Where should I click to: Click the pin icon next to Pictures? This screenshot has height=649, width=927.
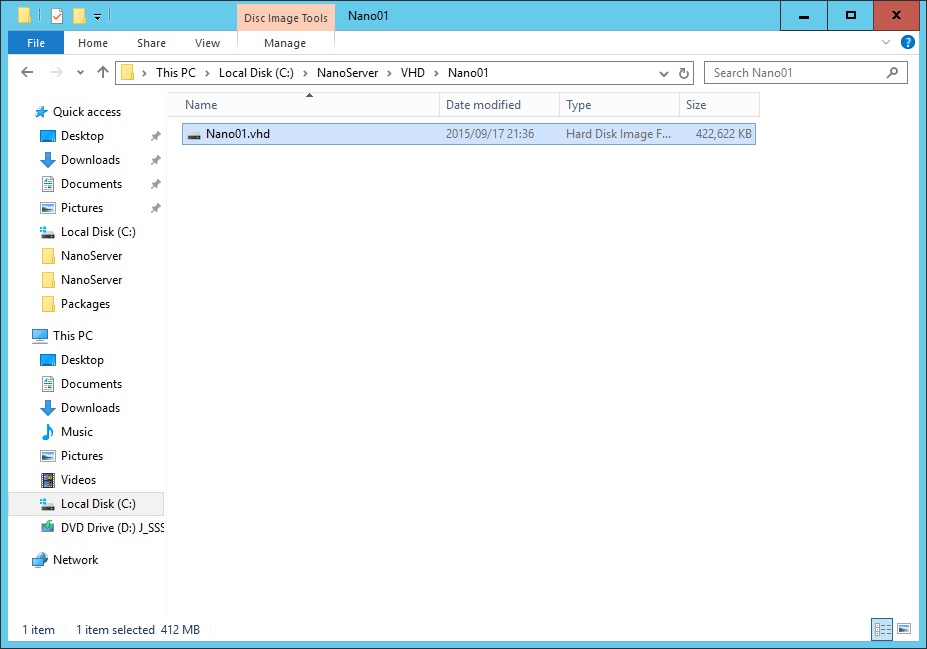coord(155,208)
